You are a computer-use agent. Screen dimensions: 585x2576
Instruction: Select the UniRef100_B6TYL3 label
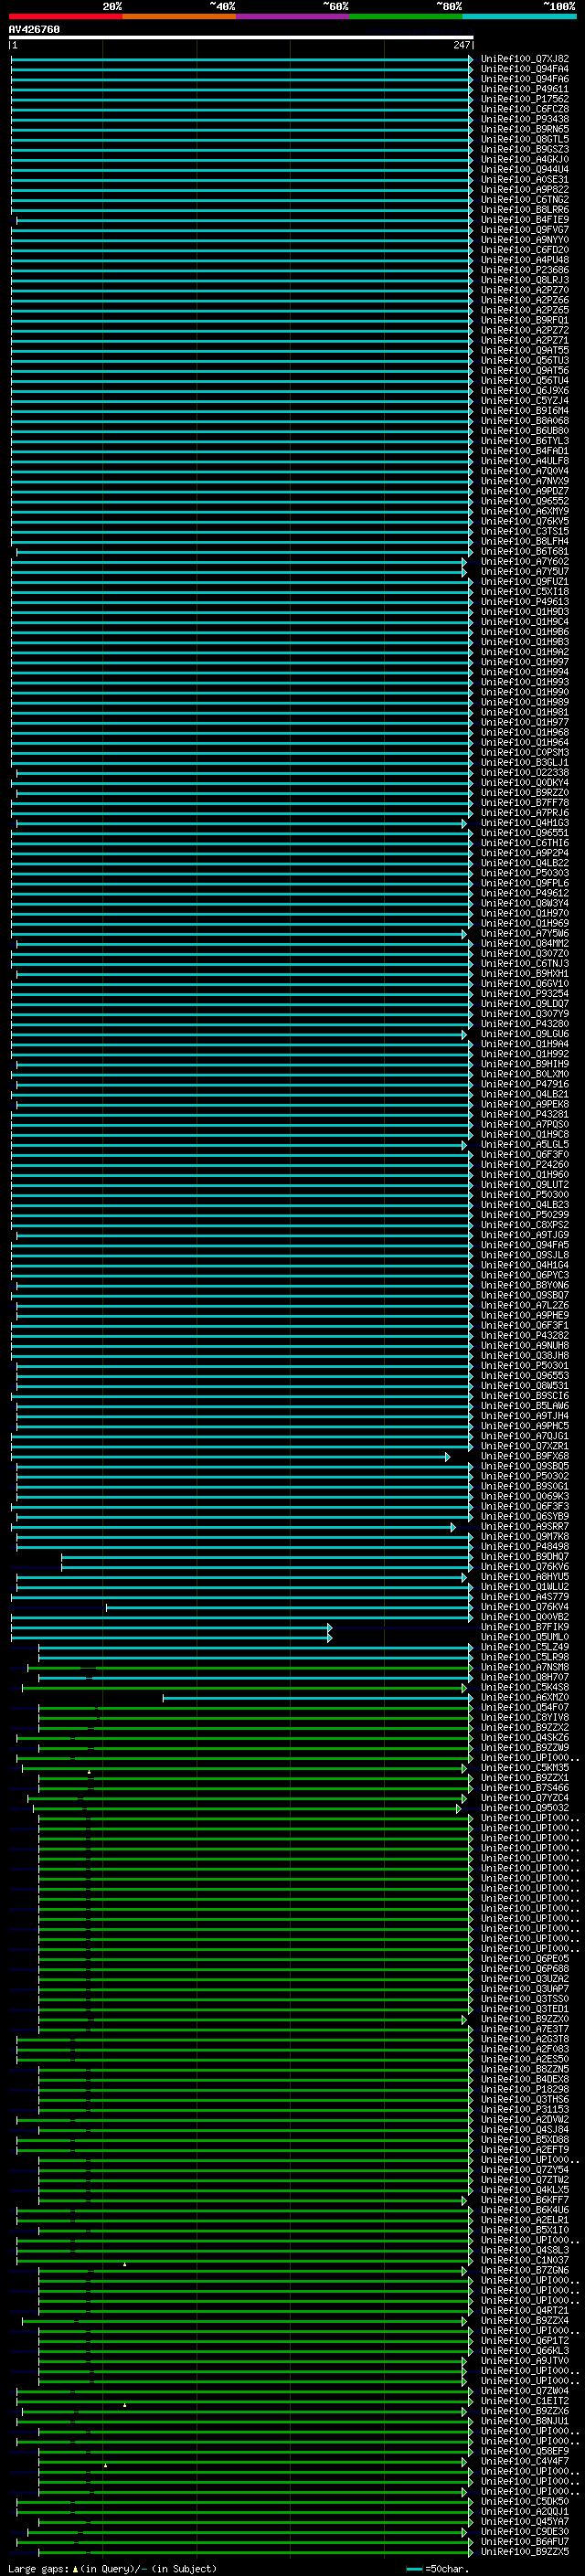click(x=525, y=441)
